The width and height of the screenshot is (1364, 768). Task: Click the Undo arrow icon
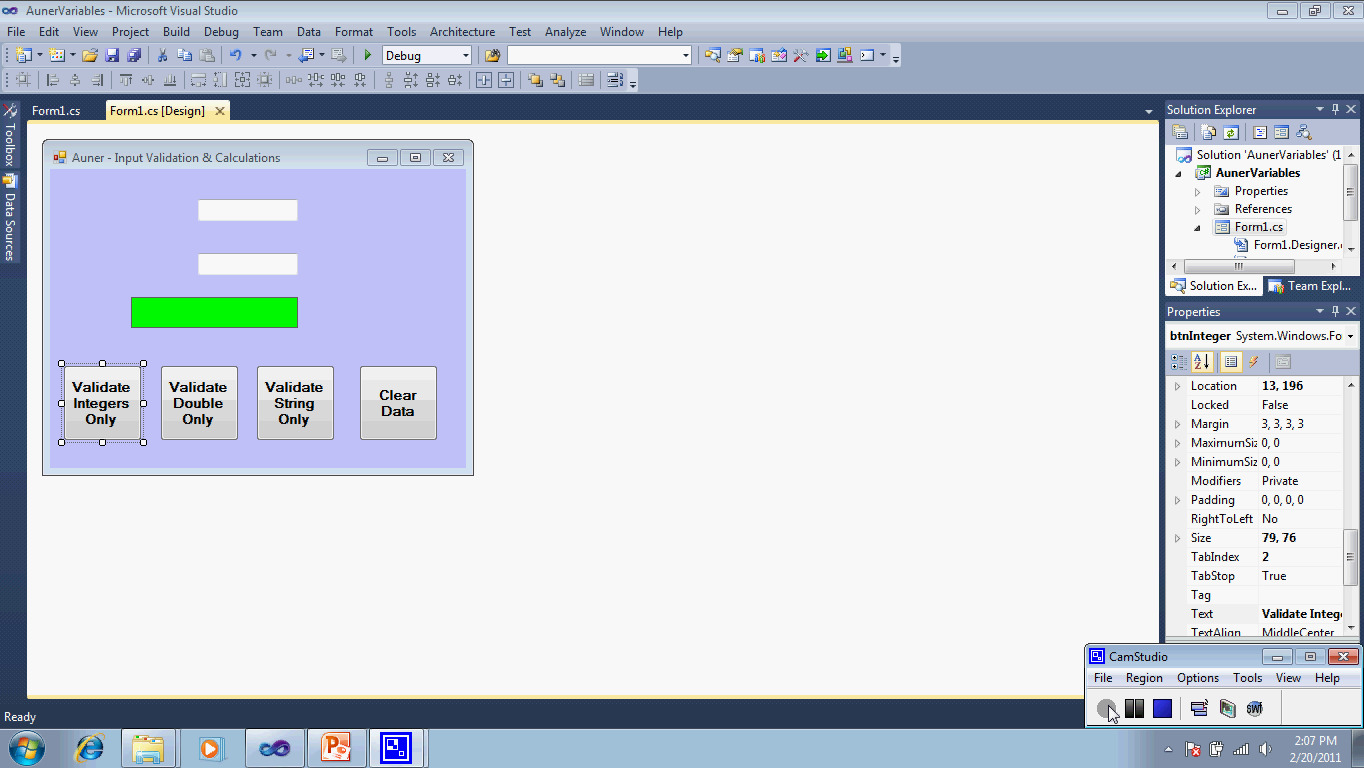[x=235, y=56]
